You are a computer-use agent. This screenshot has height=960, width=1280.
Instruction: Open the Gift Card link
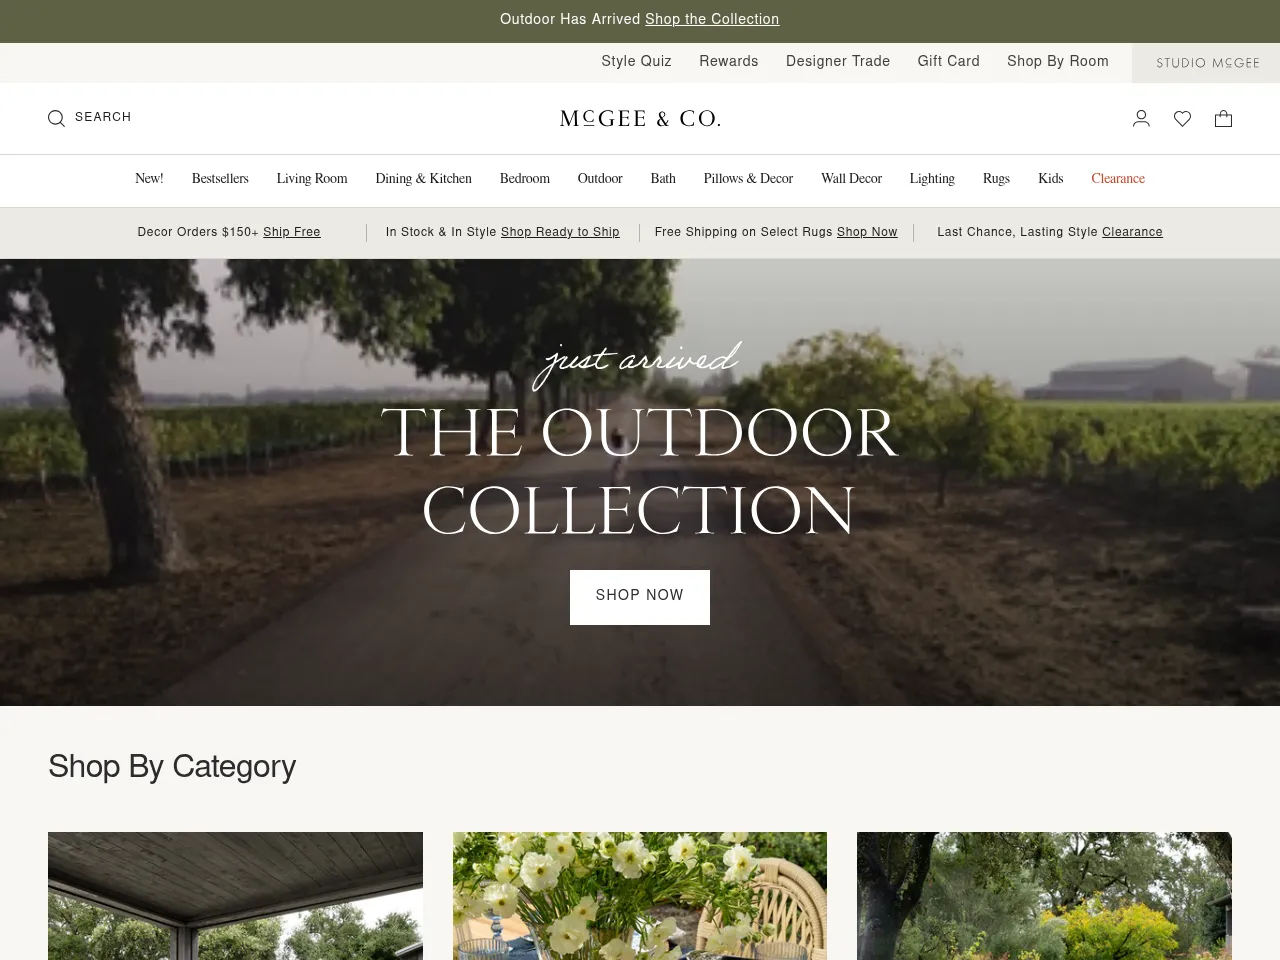click(948, 61)
